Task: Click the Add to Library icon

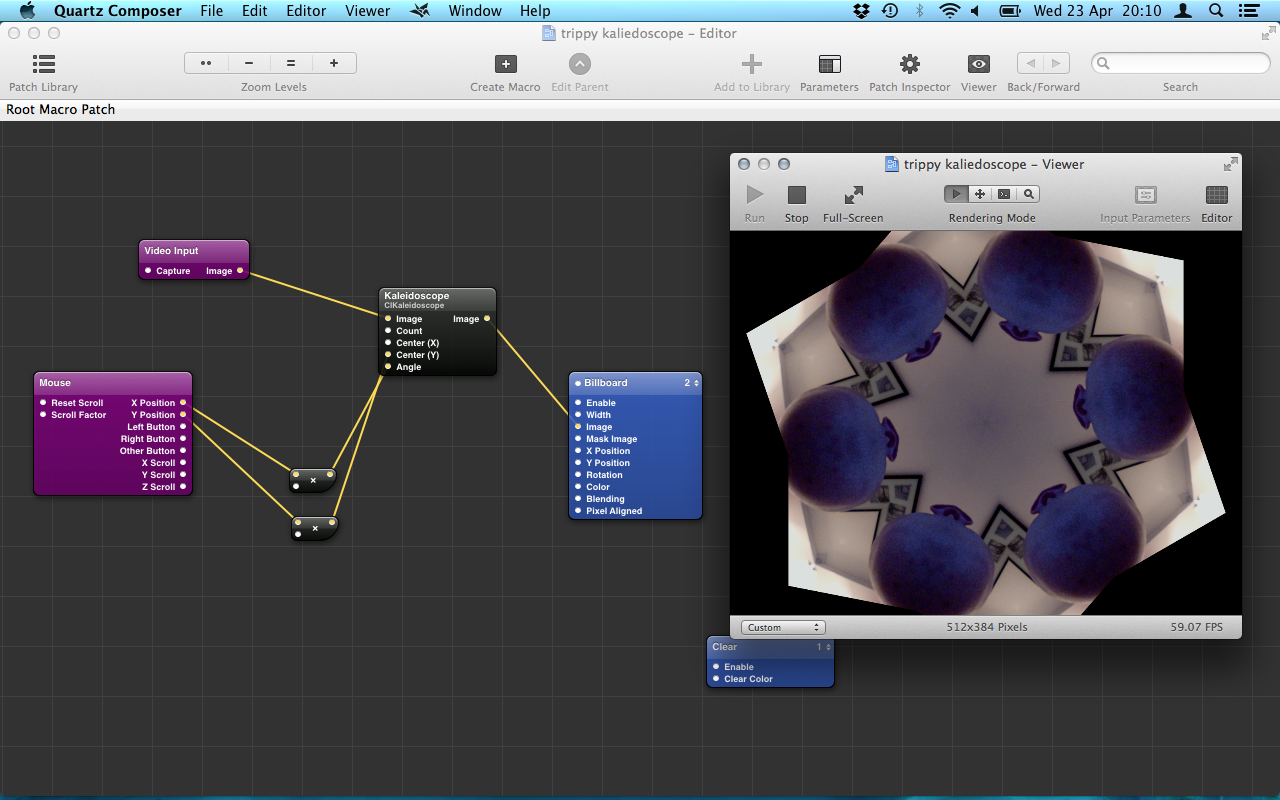Action: tap(751, 65)
